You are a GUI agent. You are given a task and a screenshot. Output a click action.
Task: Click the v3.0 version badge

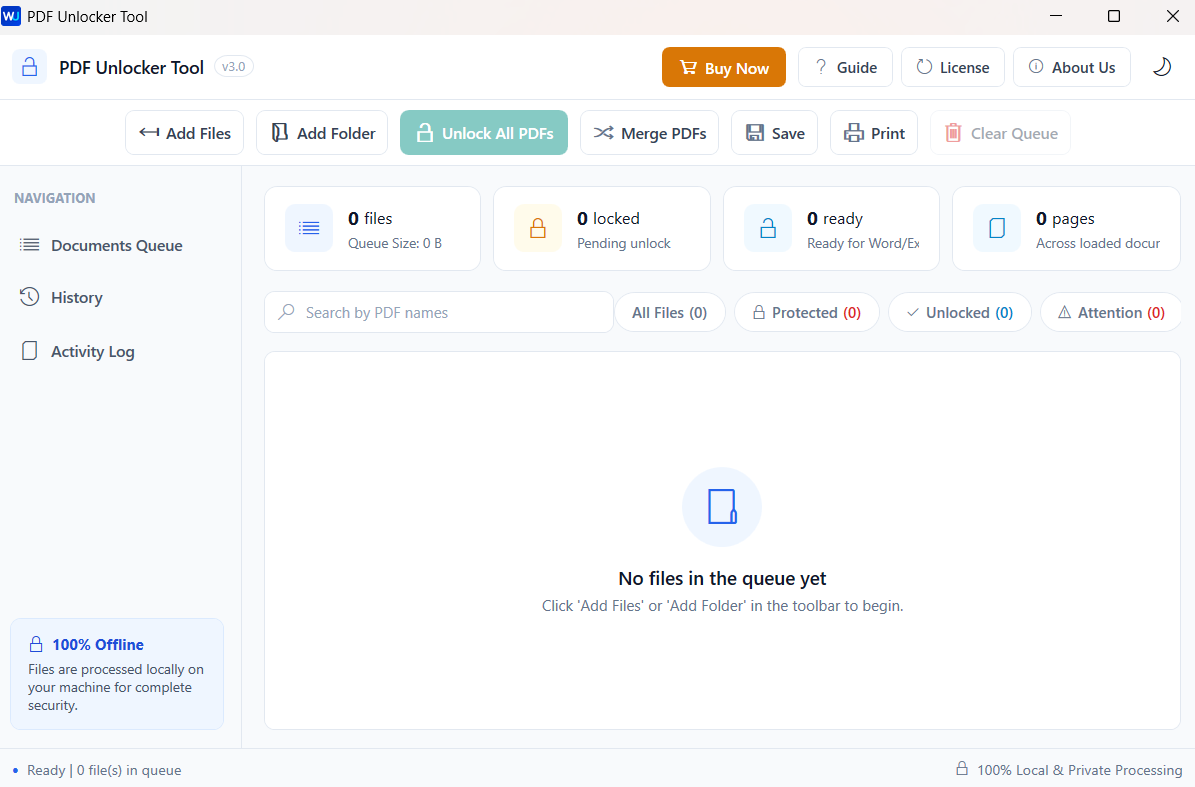coord(233,67)
